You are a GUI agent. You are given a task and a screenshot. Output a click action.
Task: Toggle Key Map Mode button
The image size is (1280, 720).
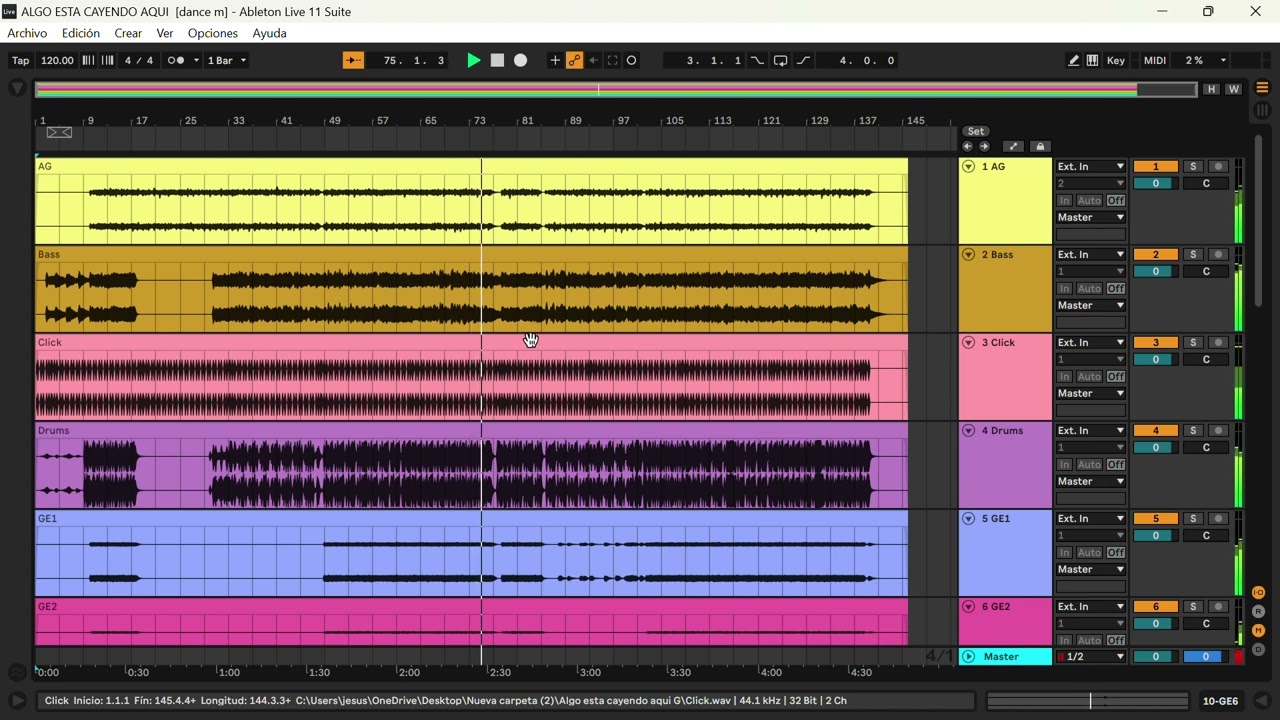click(1116, 61)
